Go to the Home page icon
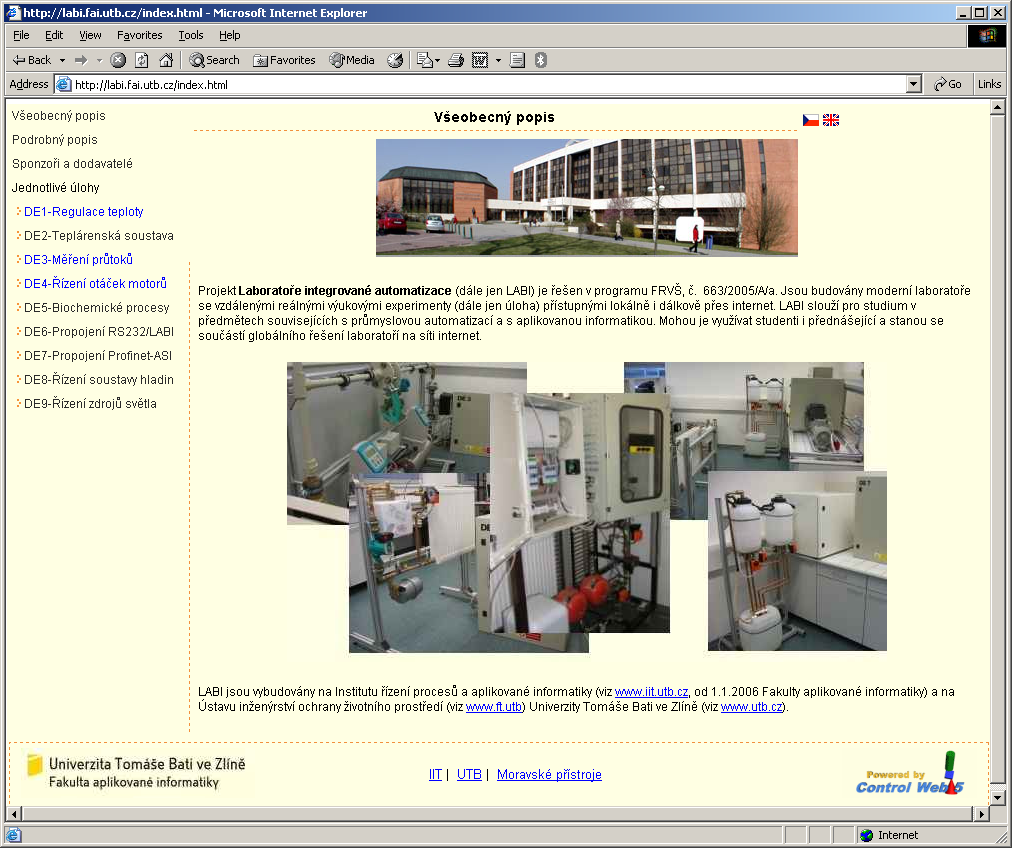This screenshot has width=1012, height=848. click(166, 60)
